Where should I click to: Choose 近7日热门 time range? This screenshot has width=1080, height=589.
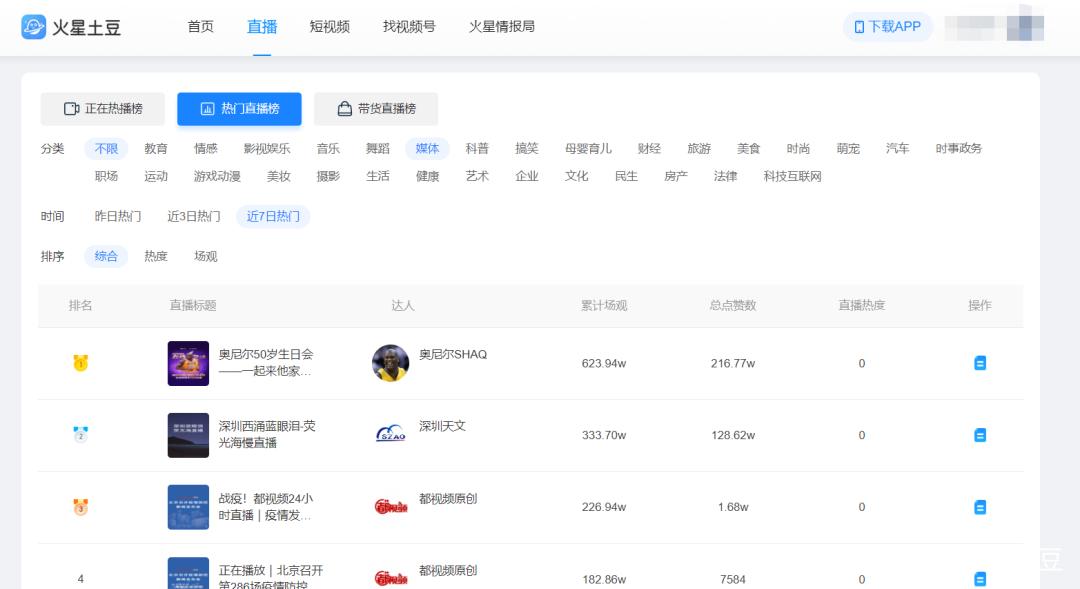pyautogui.click(x=273, y=216)
